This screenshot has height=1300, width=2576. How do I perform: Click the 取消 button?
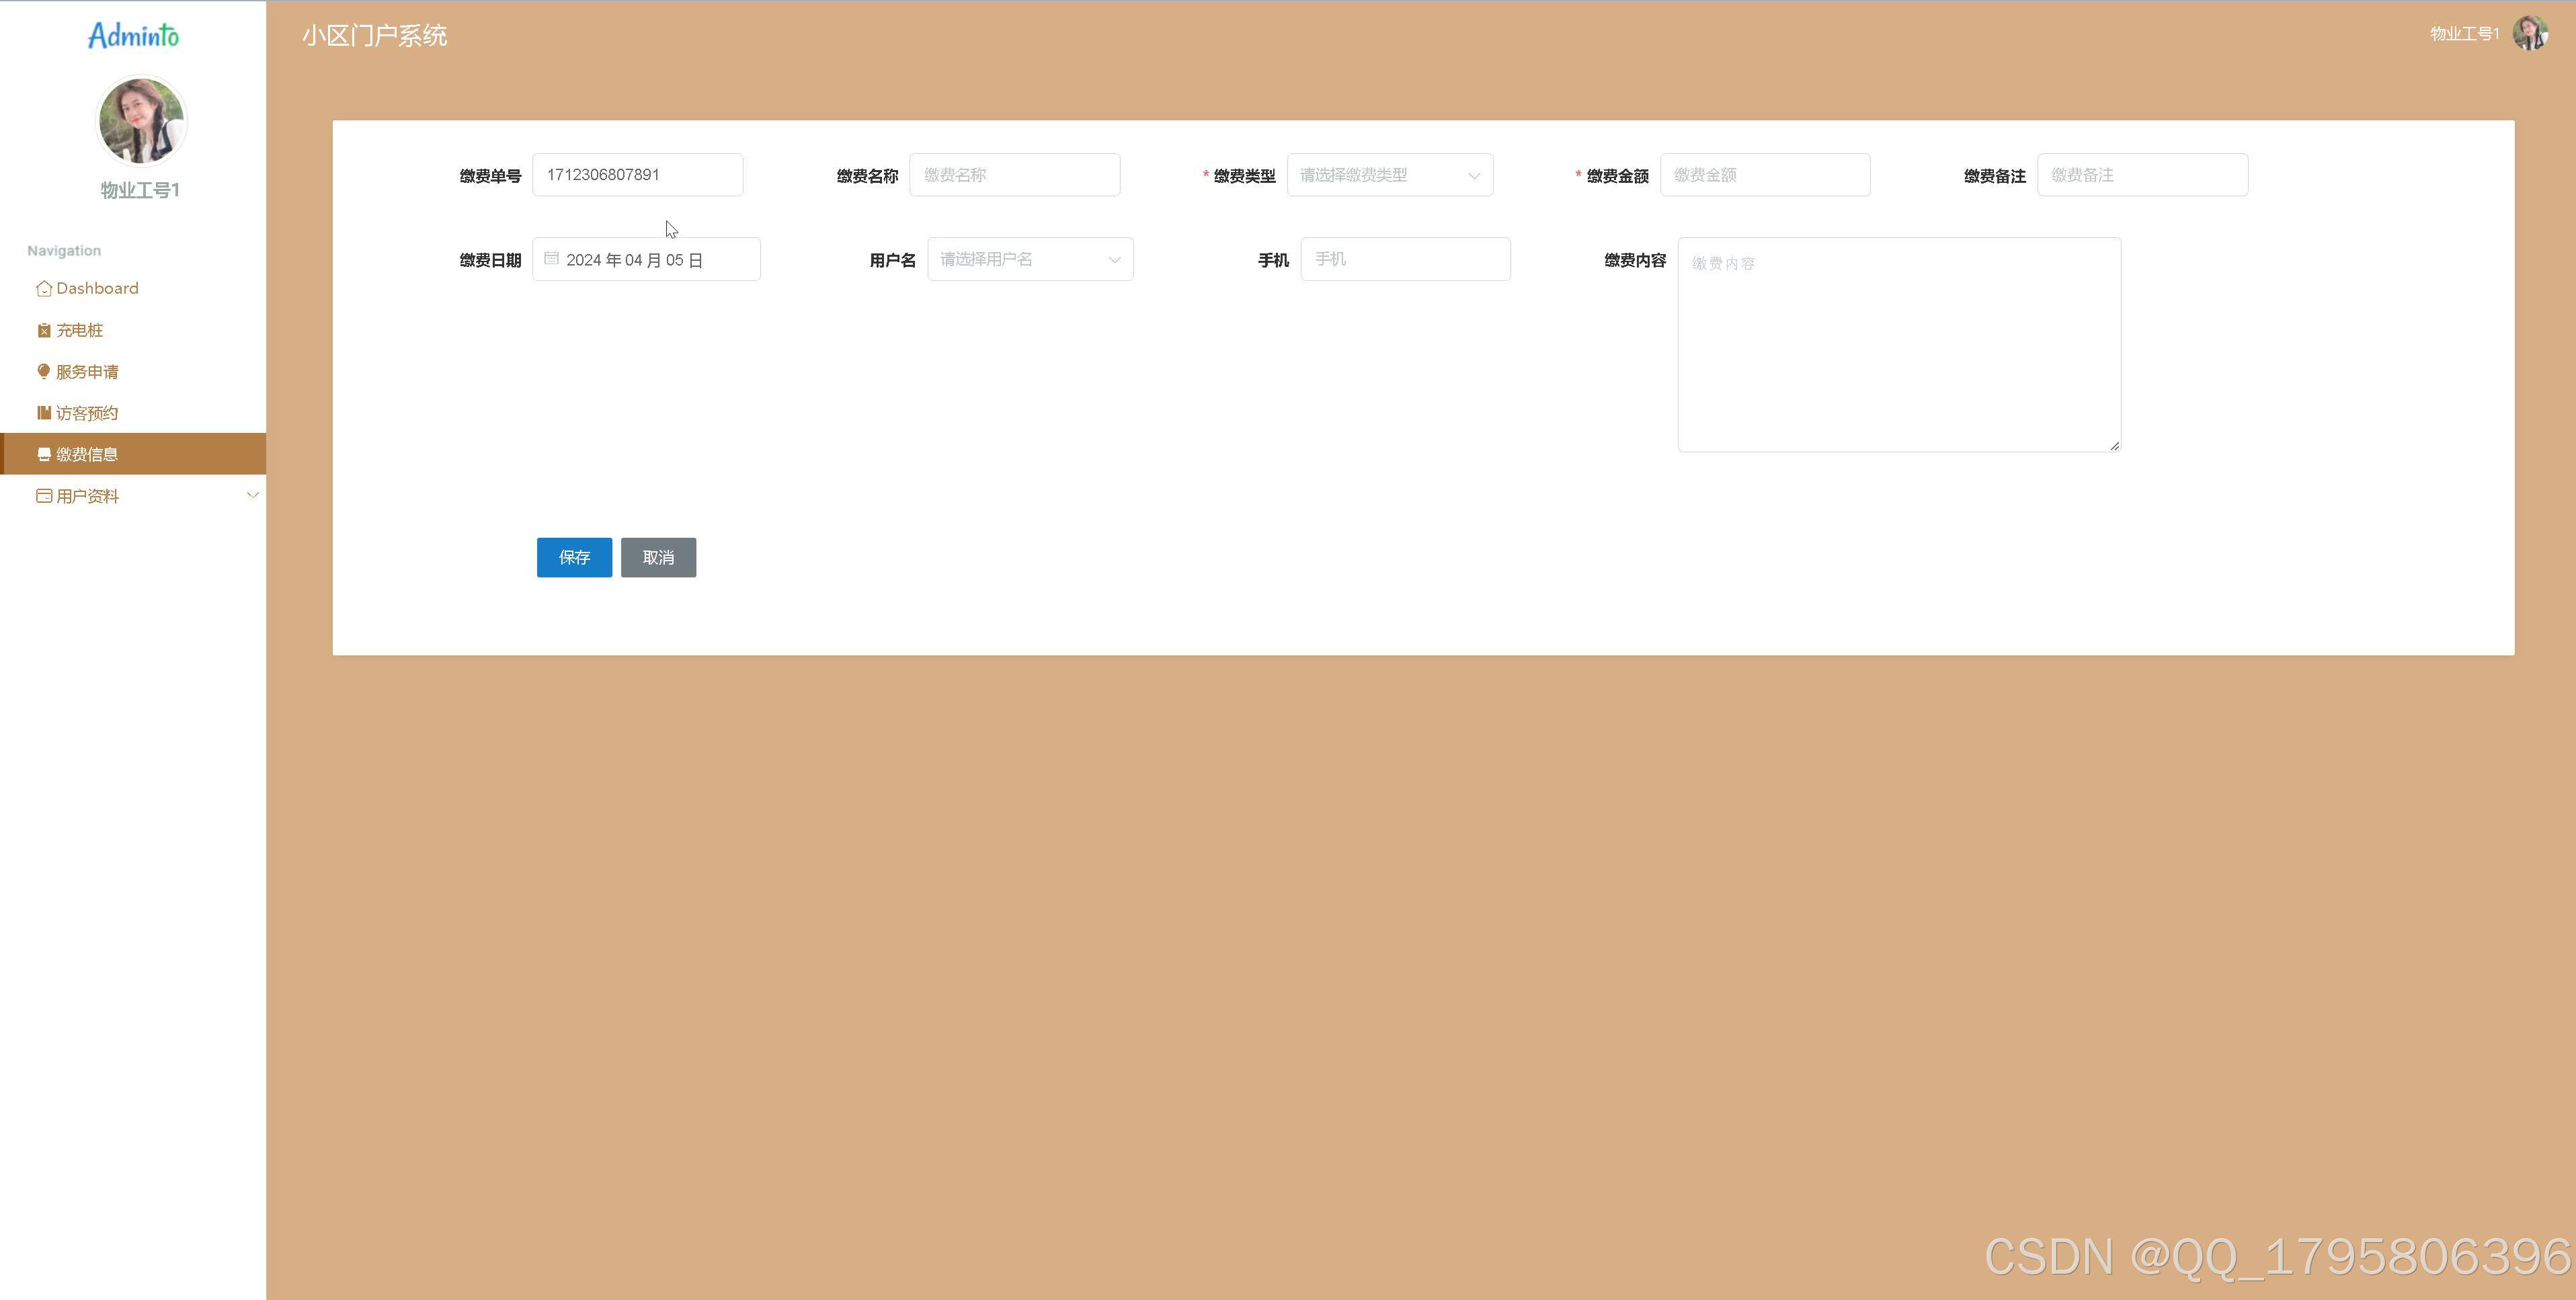658,558
